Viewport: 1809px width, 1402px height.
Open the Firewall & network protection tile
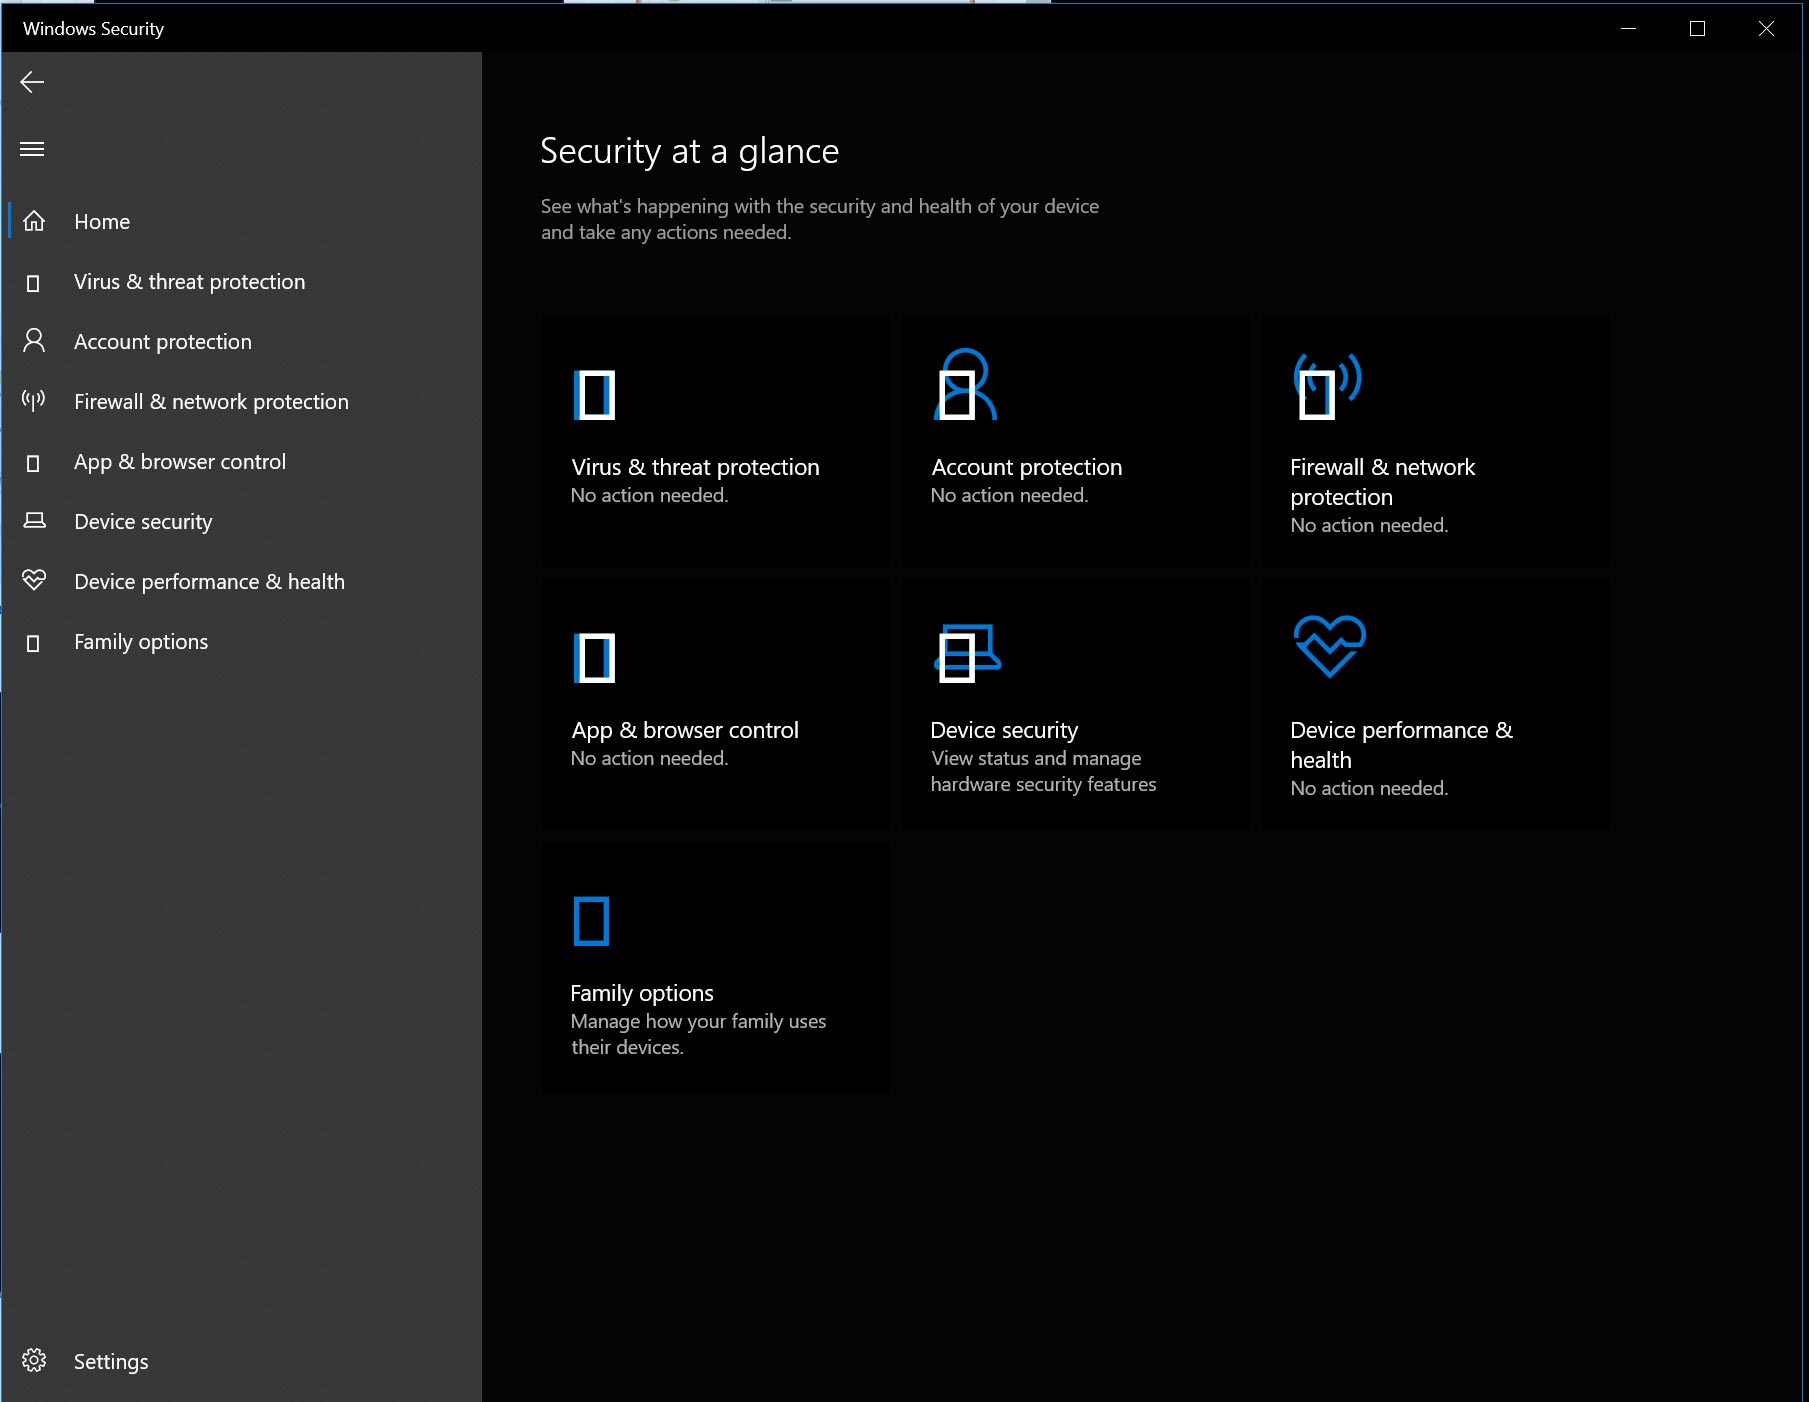(x=1434, y=440)
